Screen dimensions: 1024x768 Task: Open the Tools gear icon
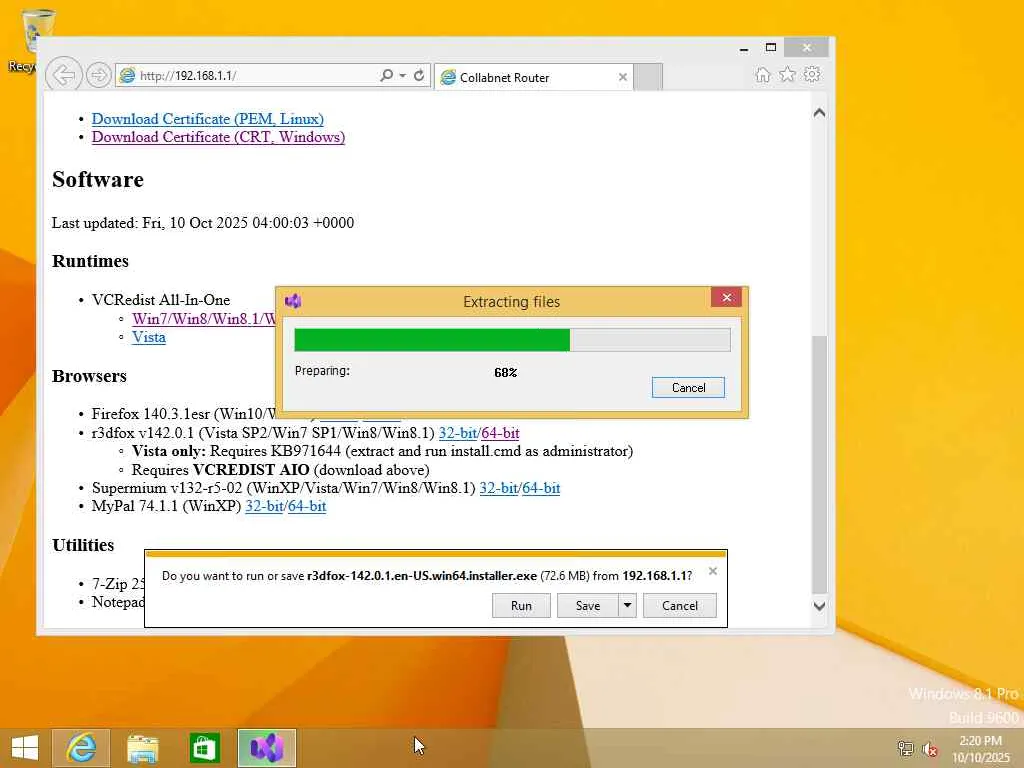(812, 74)
